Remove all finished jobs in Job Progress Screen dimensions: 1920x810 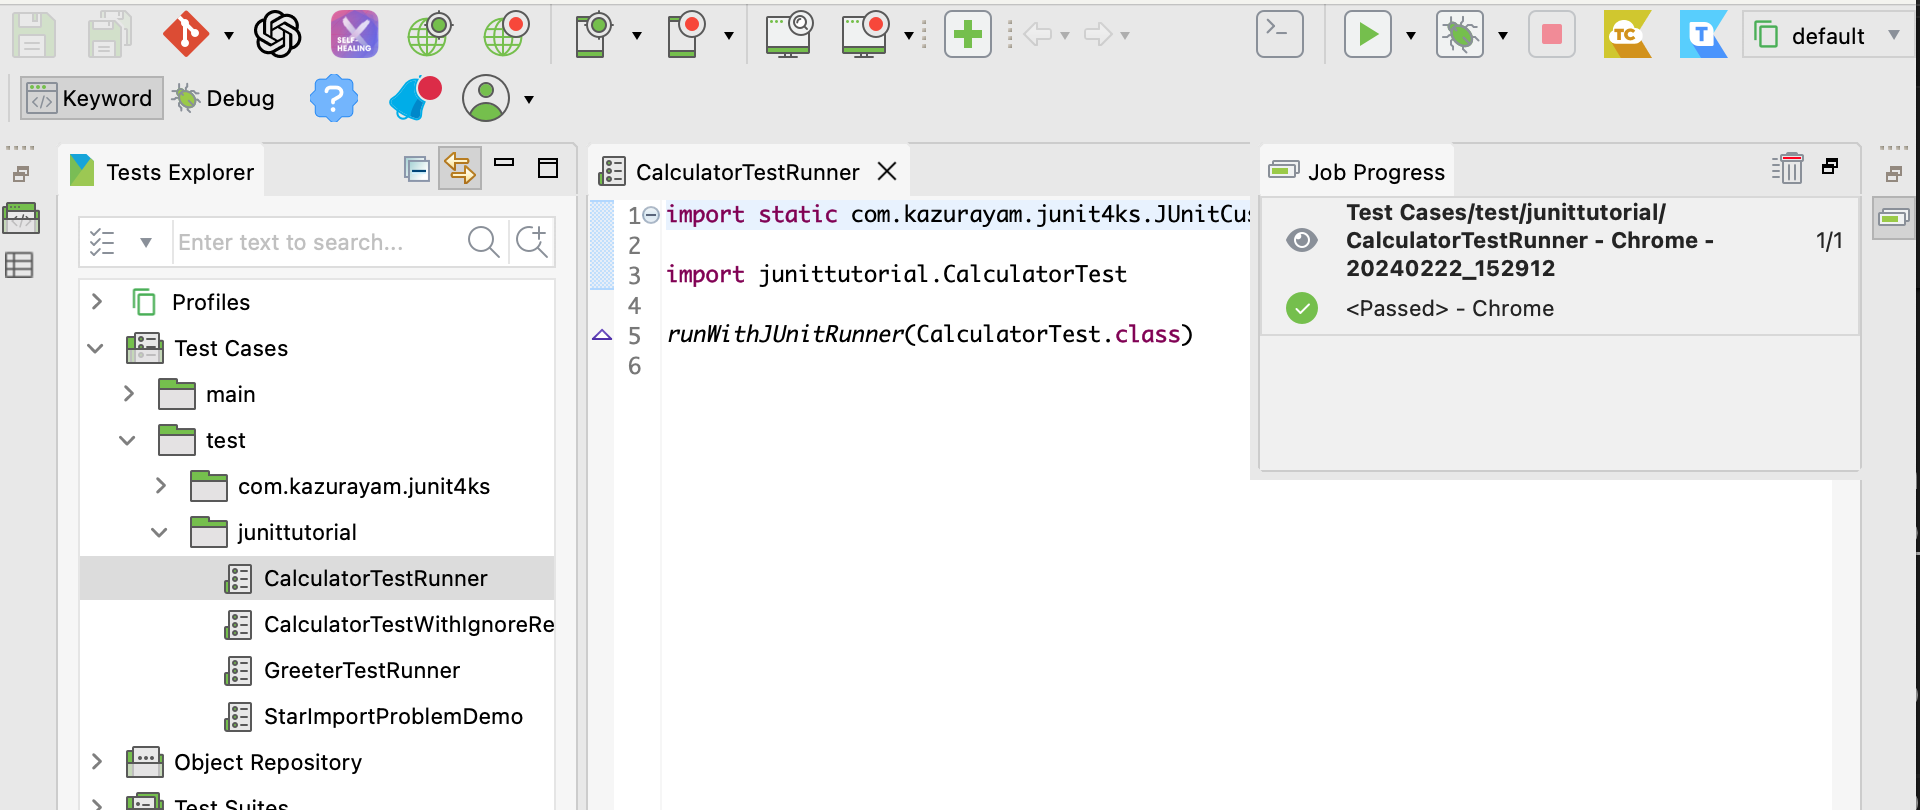click(x=1788, y=169)
